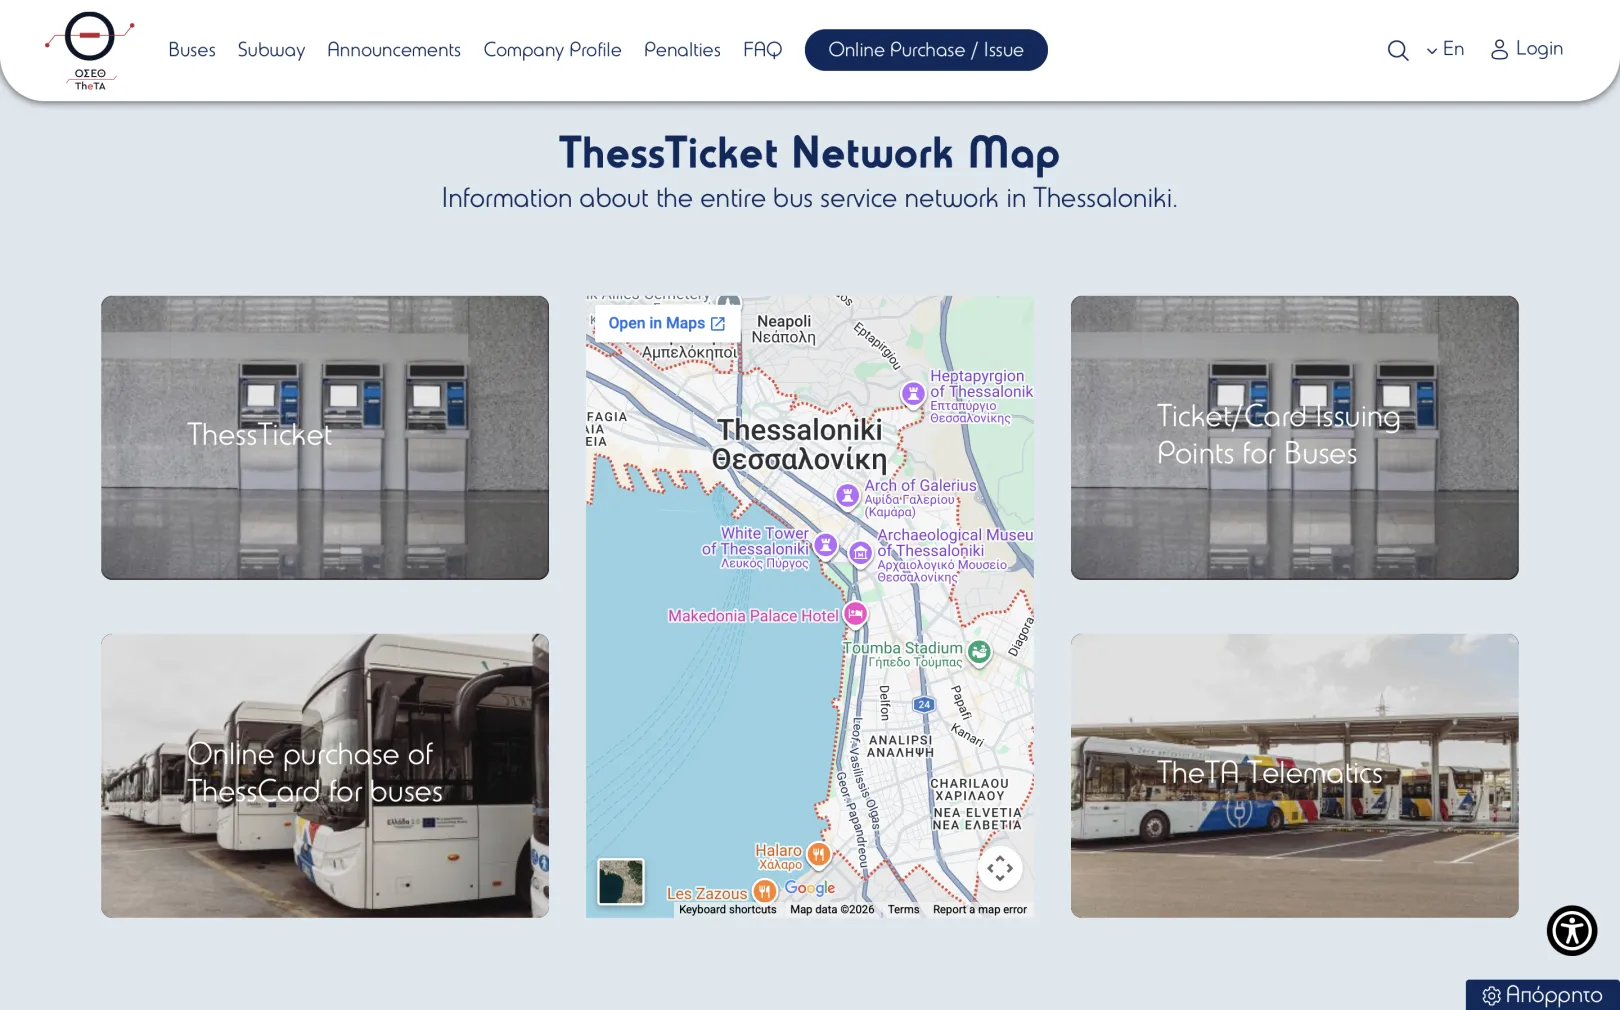Open map camera controls compass button

pyautogui.click(x=1000, y=868)
